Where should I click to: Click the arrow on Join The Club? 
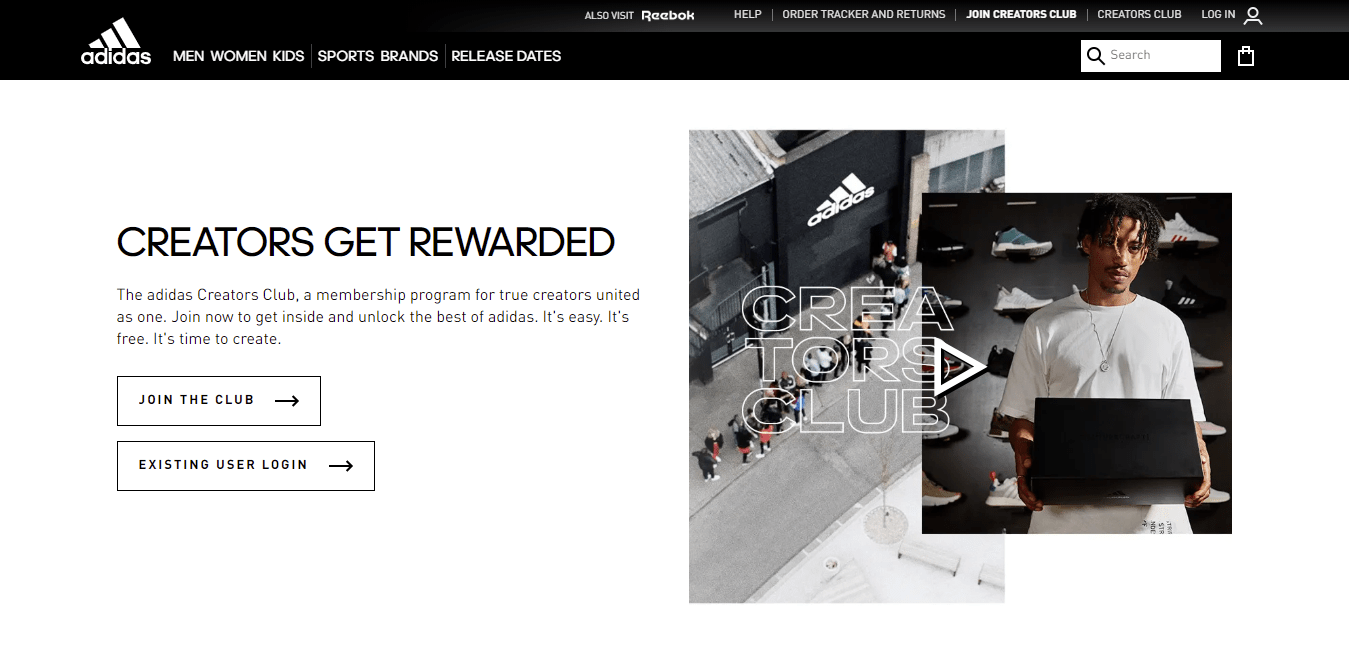287,401
